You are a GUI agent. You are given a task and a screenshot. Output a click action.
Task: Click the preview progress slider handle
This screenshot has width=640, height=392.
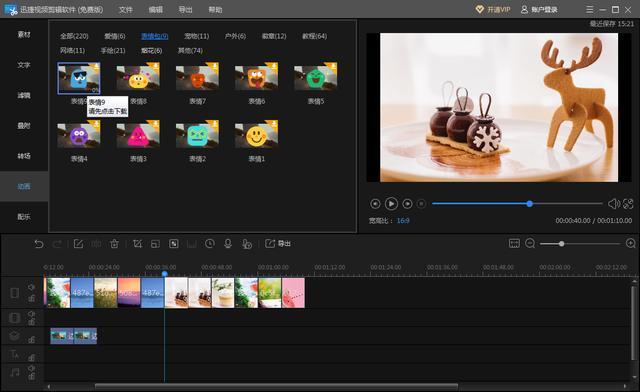(529, 203)
